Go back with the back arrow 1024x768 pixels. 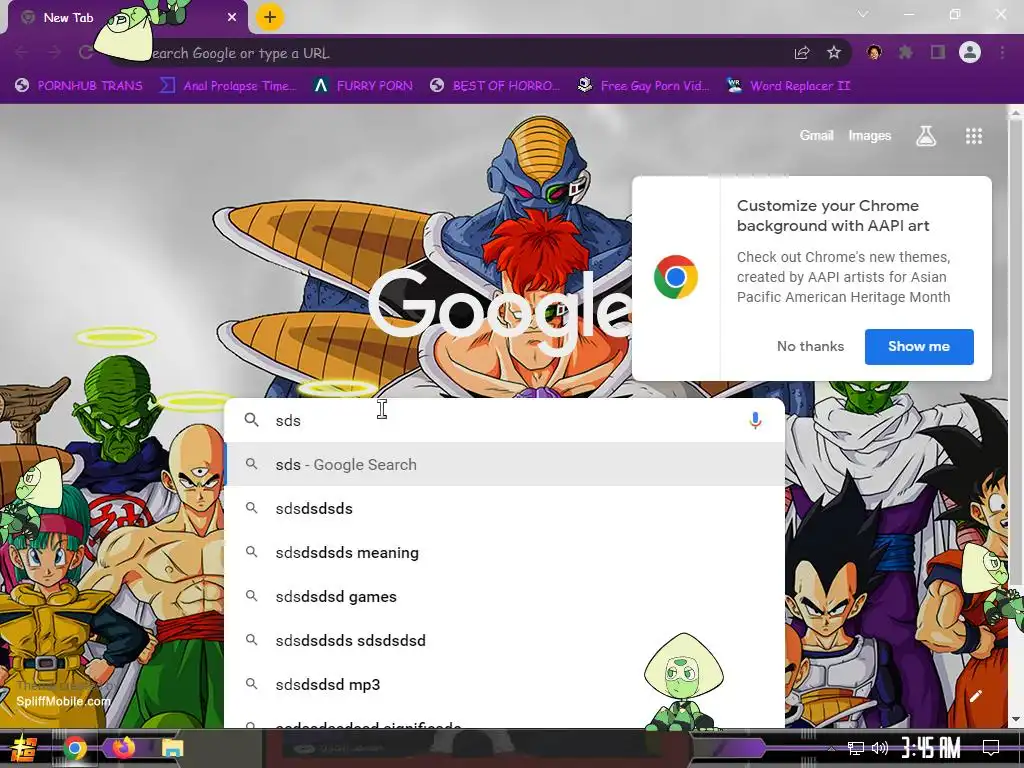click(x=22, y=53)
